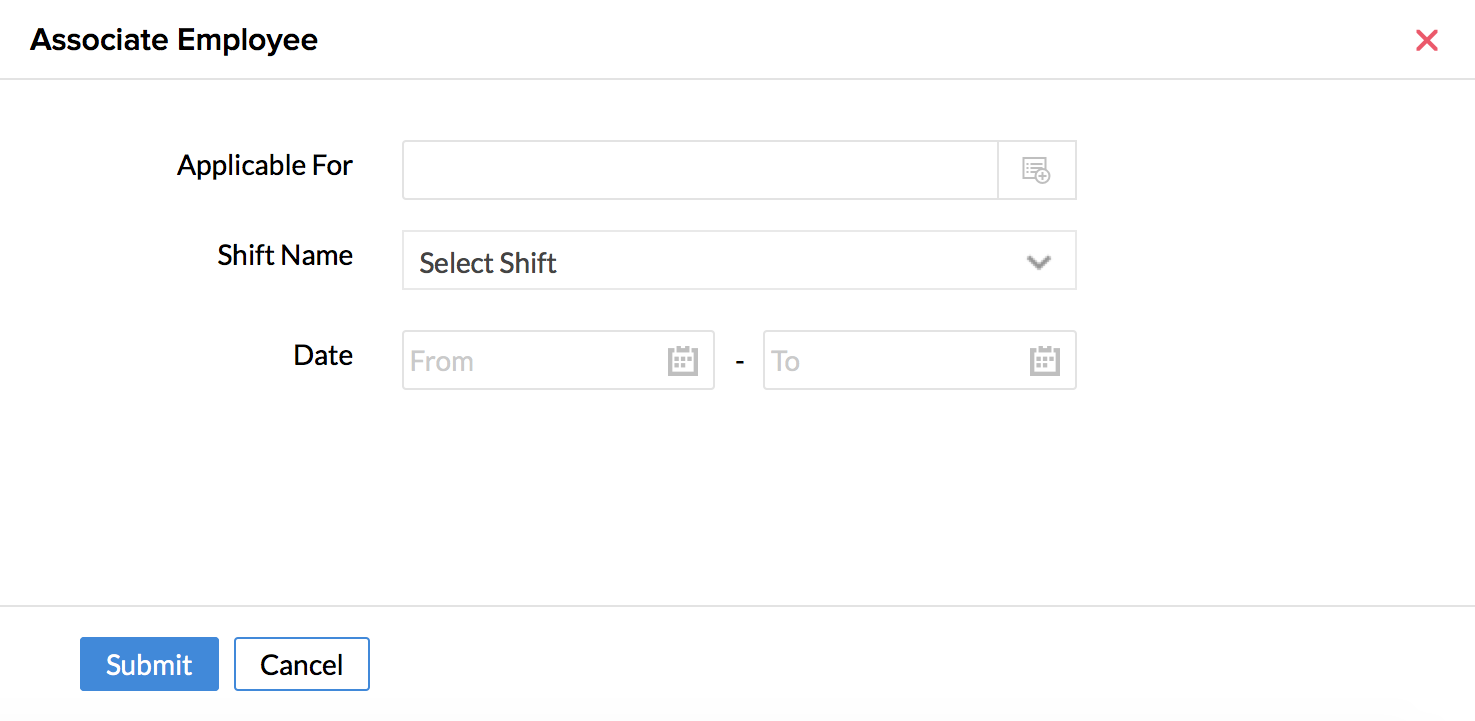Click the 'Associate Employee' dialog title
1475x721 pixels.
pos(174,40)
